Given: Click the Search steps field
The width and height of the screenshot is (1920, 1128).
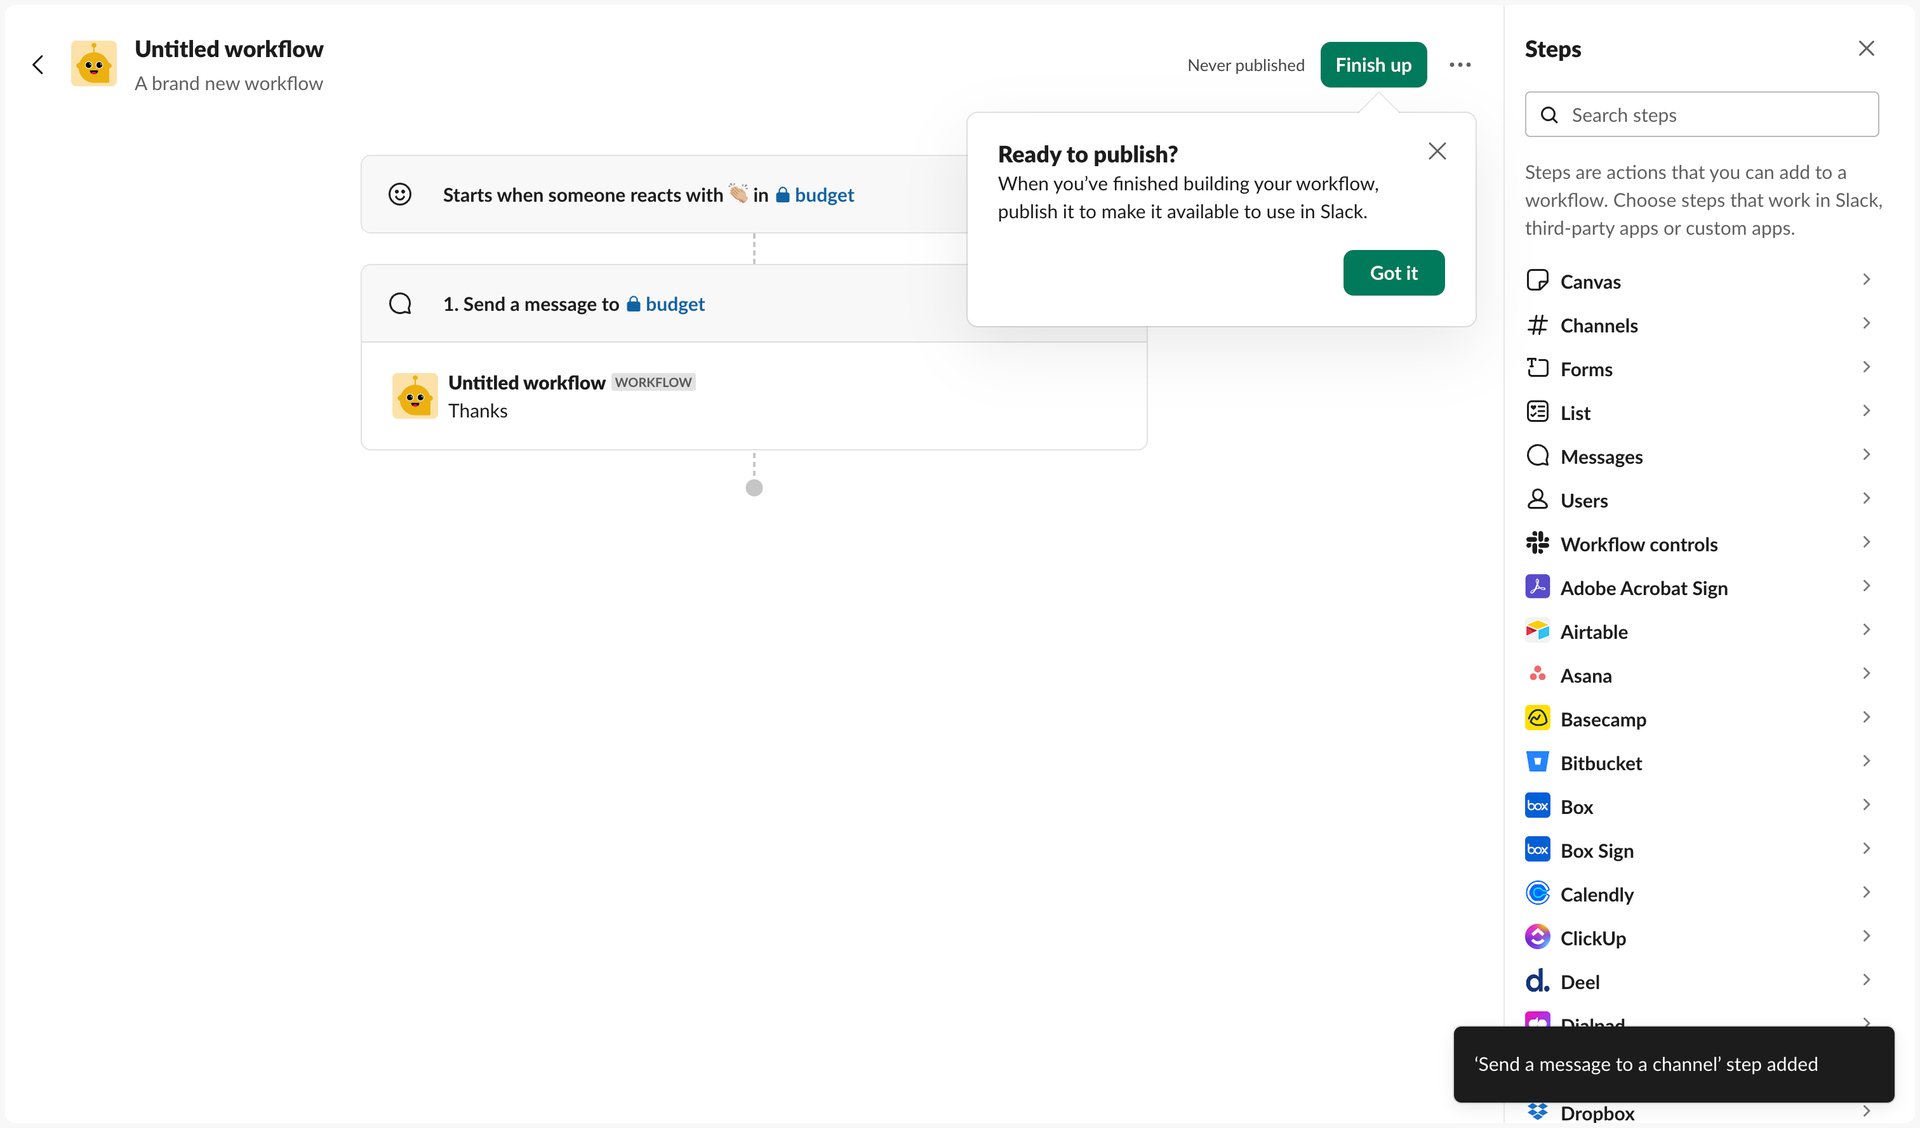Looking at the screenshot, I should tap(1702, 114).
